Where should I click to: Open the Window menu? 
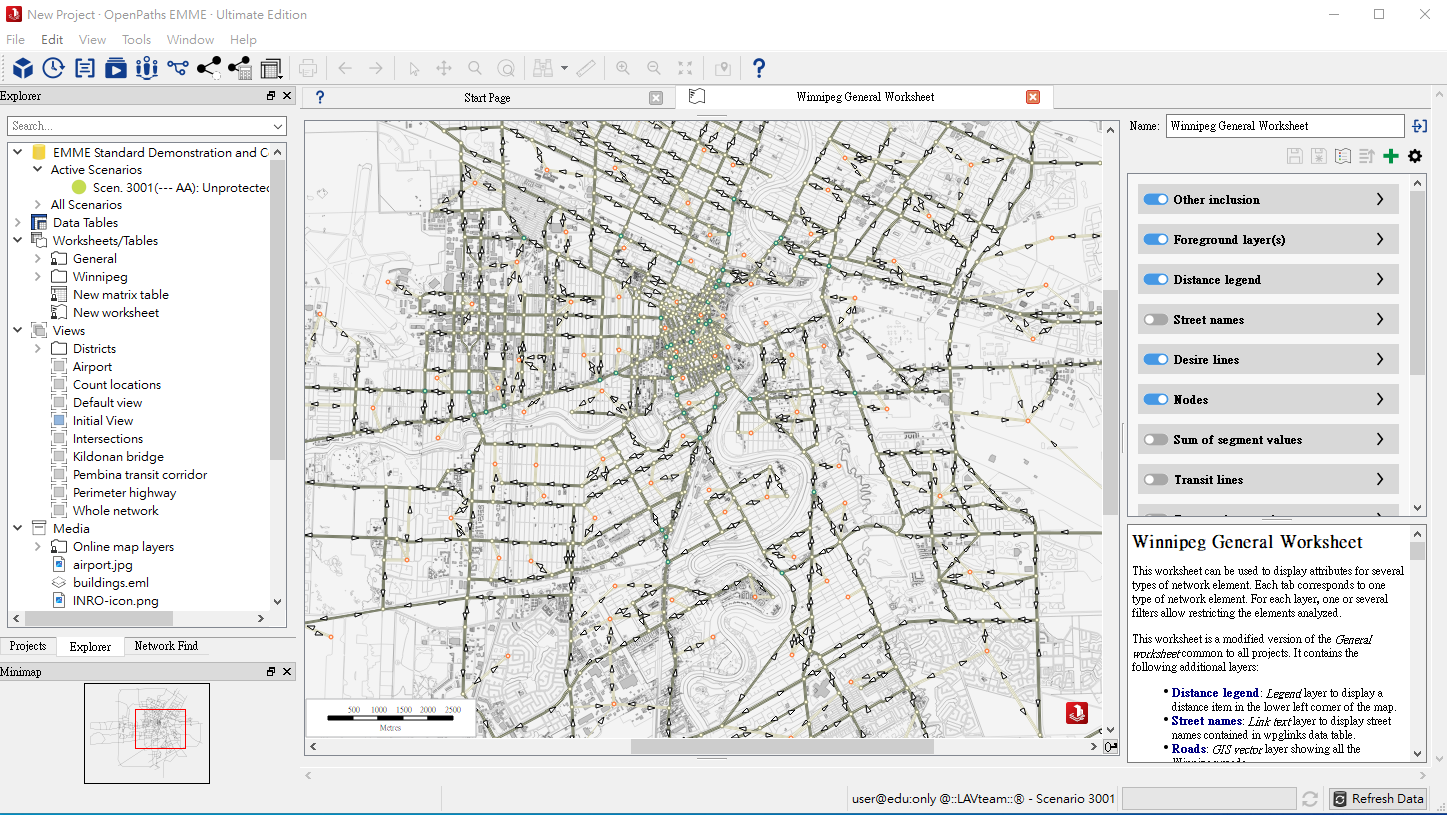190,40
